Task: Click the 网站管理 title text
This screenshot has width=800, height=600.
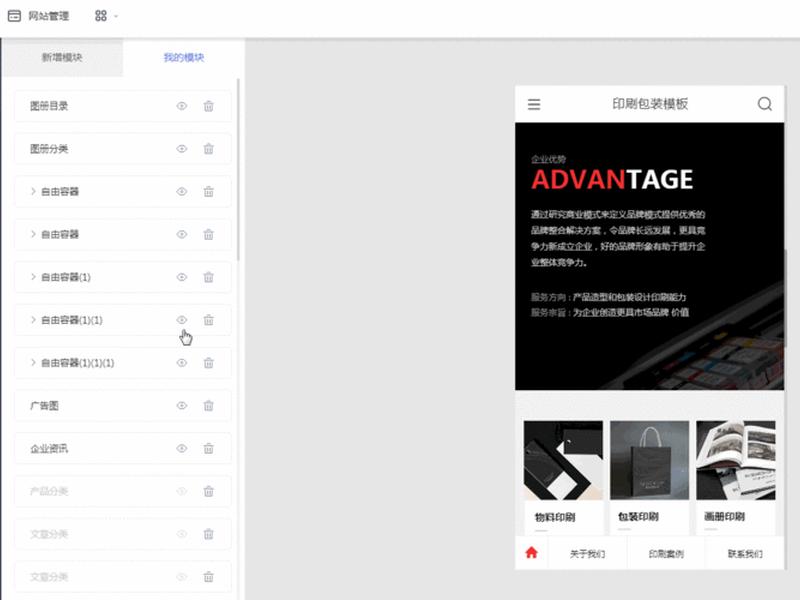Action: [x=48, y=16]
